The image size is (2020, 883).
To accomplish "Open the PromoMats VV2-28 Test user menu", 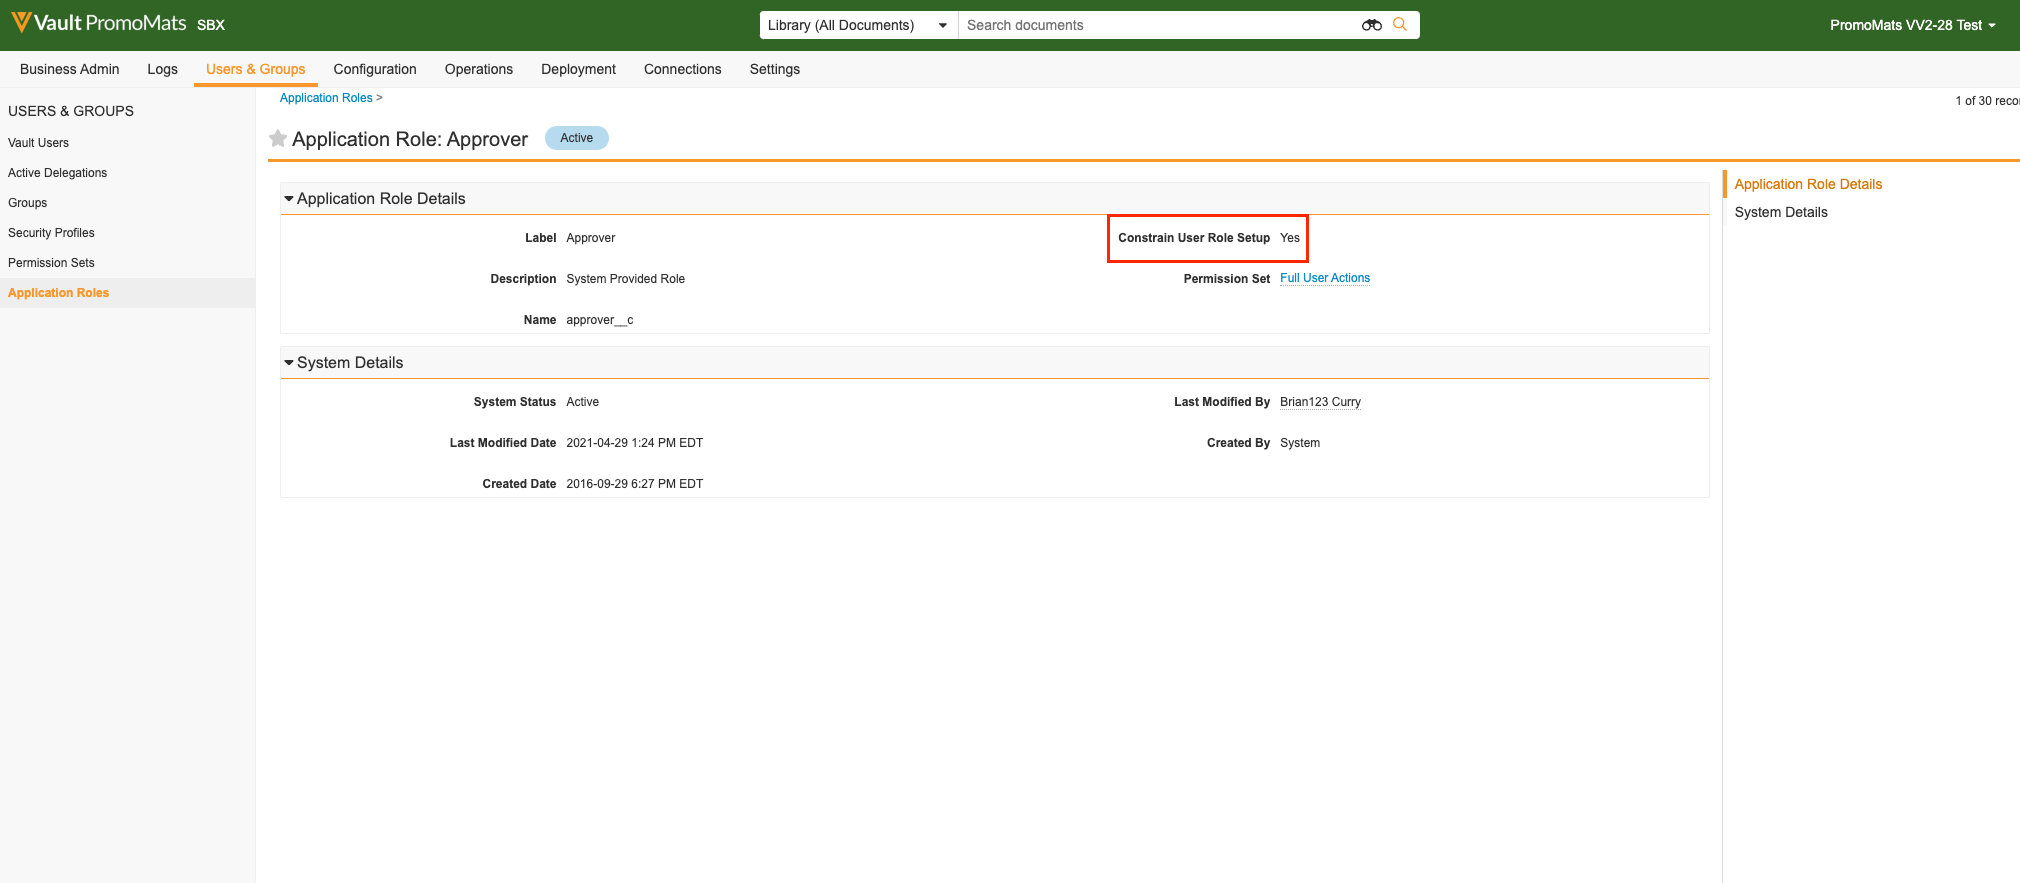I will coord(1911,25).
